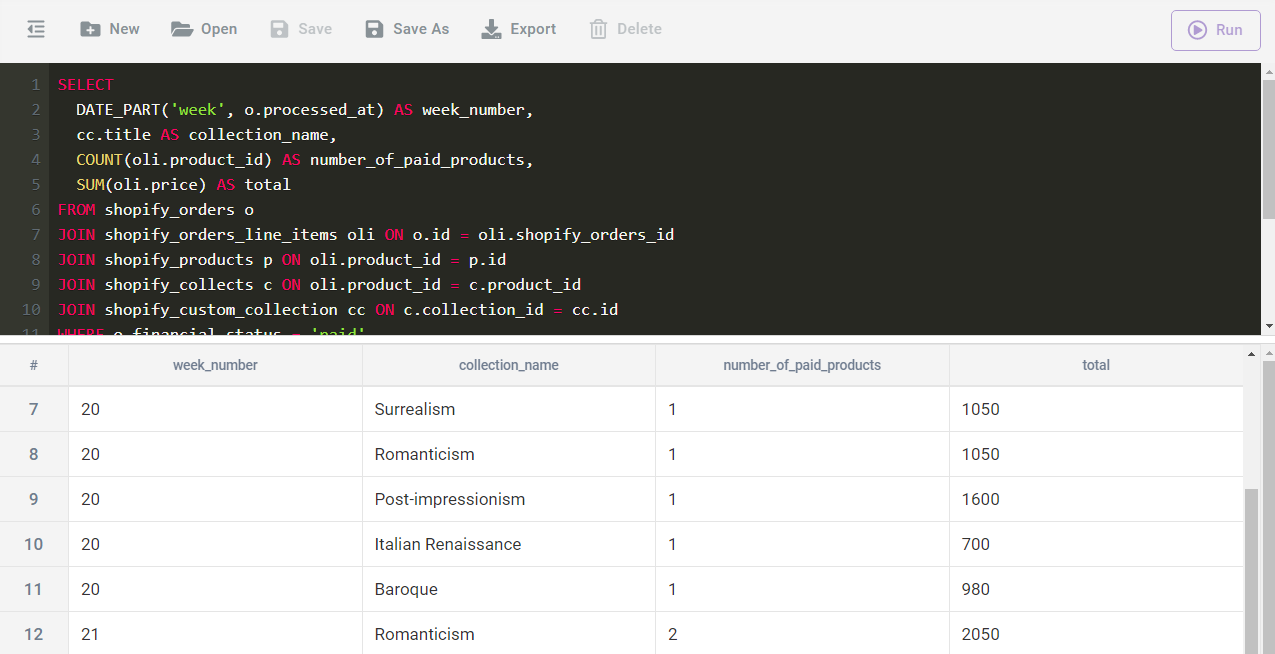The width and height of the screenshot is (1275, 654).
Task: Select the Italian Renaissance cell
Action: 509,544
